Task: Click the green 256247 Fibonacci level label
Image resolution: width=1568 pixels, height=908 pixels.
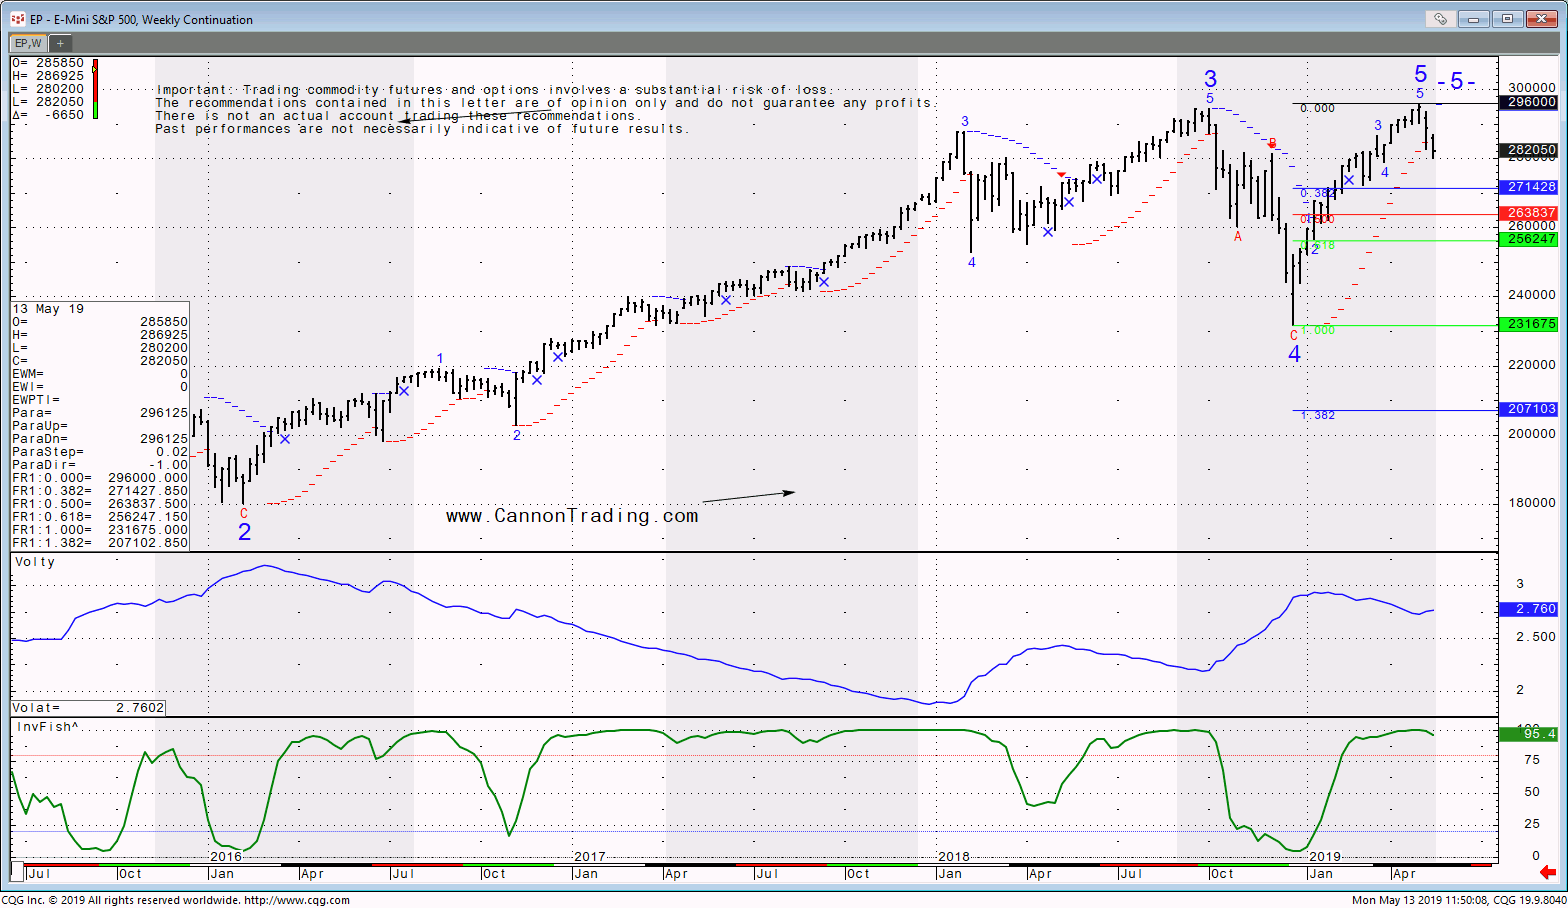Action: [1531, 239]
